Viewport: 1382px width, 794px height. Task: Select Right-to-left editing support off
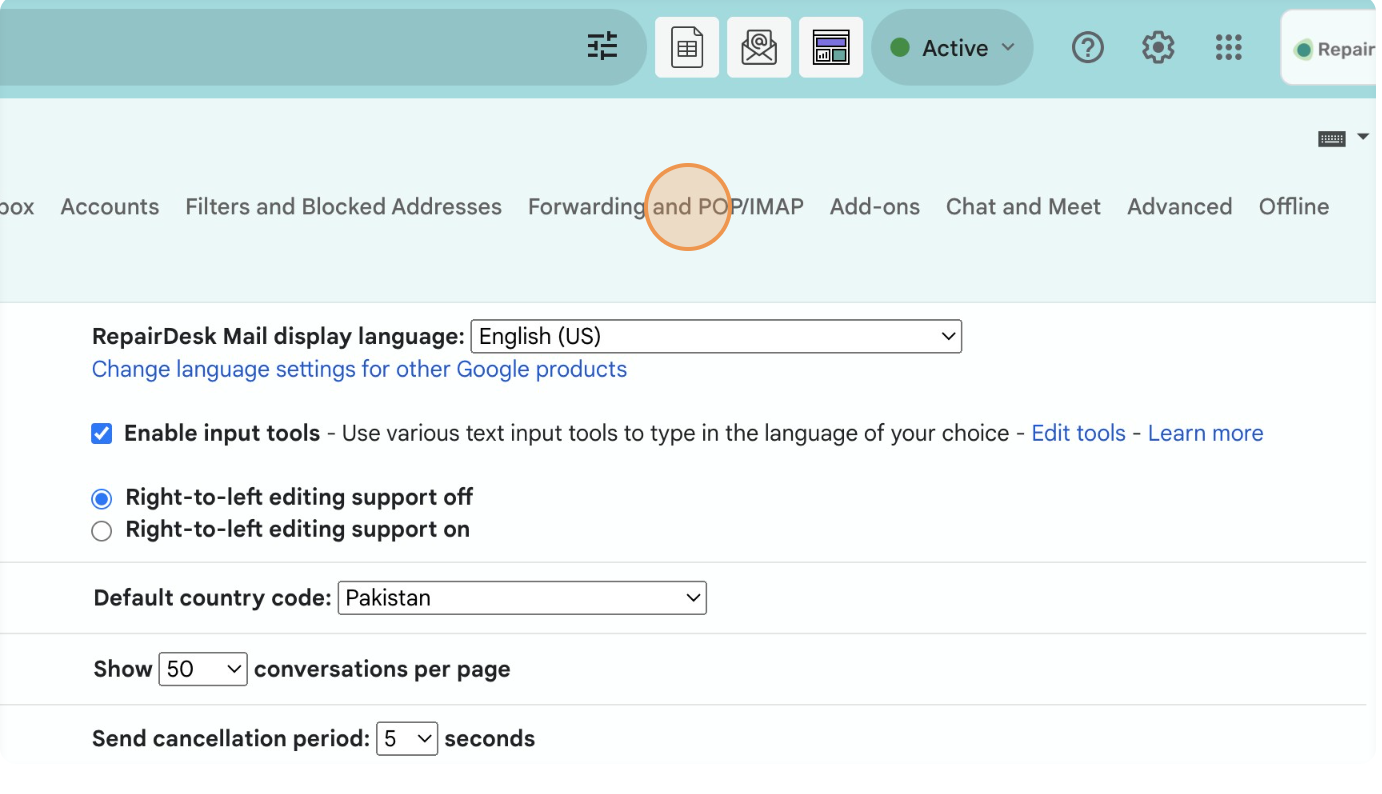[x=102, y=498]
